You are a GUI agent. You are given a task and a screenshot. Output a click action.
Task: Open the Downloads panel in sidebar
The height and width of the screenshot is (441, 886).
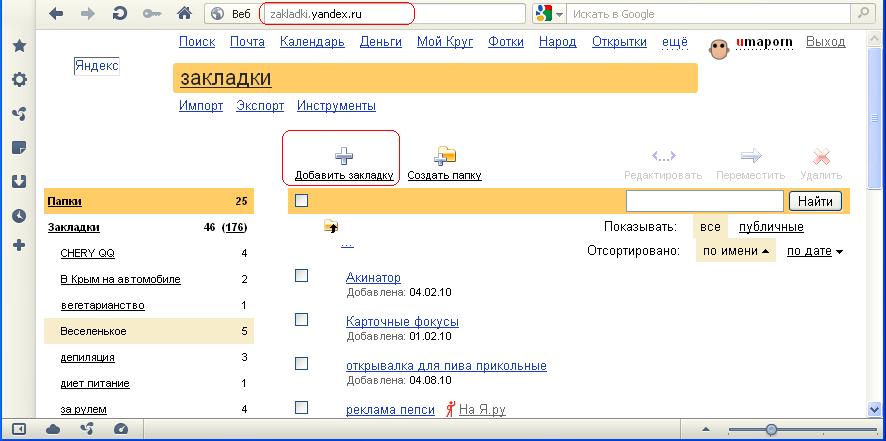click(x=19, y=182)
